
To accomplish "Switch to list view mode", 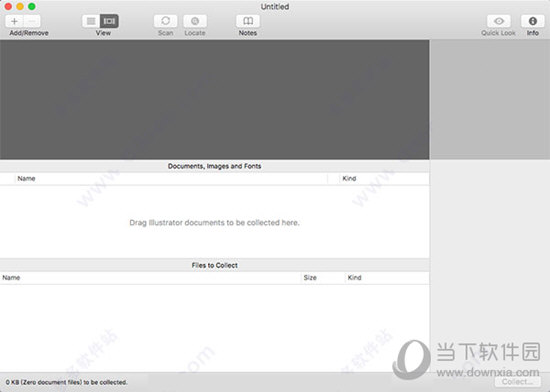I will click(91, 21).
